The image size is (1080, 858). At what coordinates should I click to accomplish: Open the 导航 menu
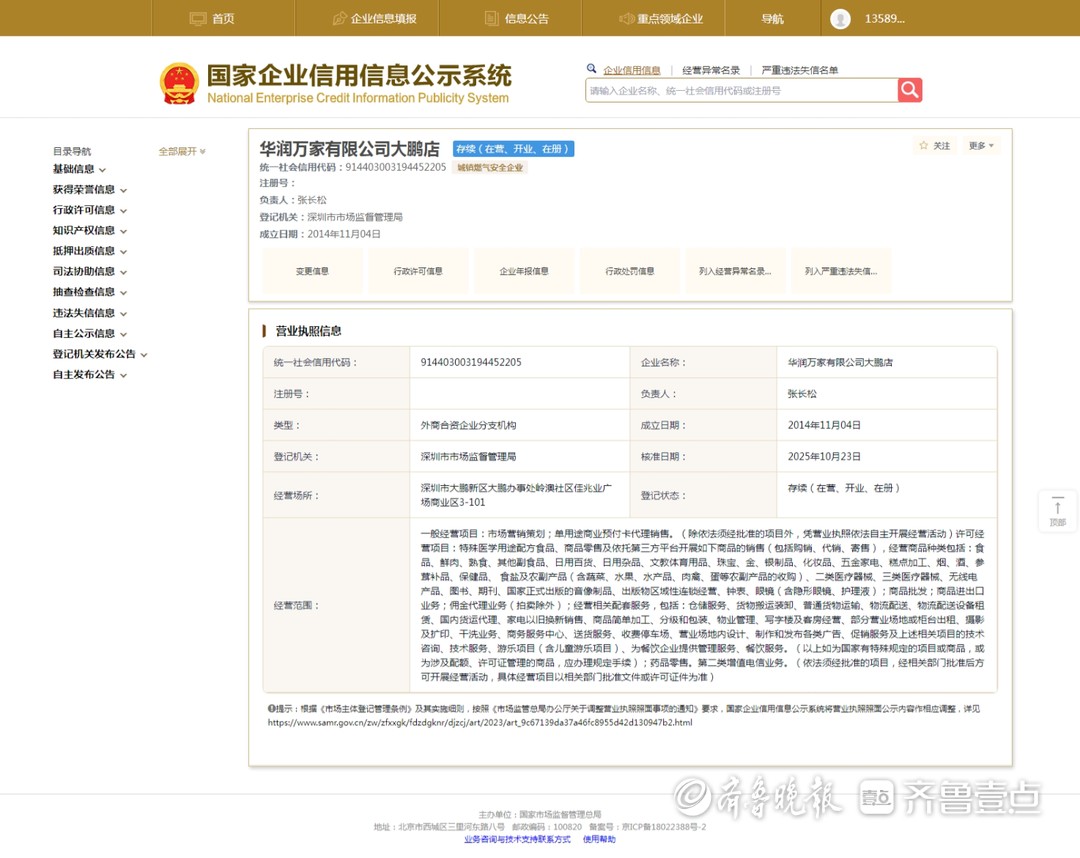tap(772, 19)
